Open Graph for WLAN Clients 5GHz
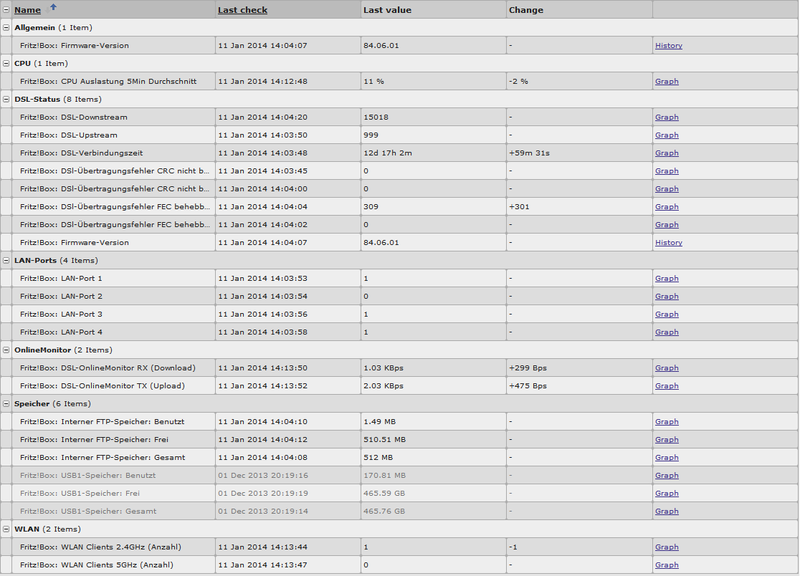 pos(667,566)
